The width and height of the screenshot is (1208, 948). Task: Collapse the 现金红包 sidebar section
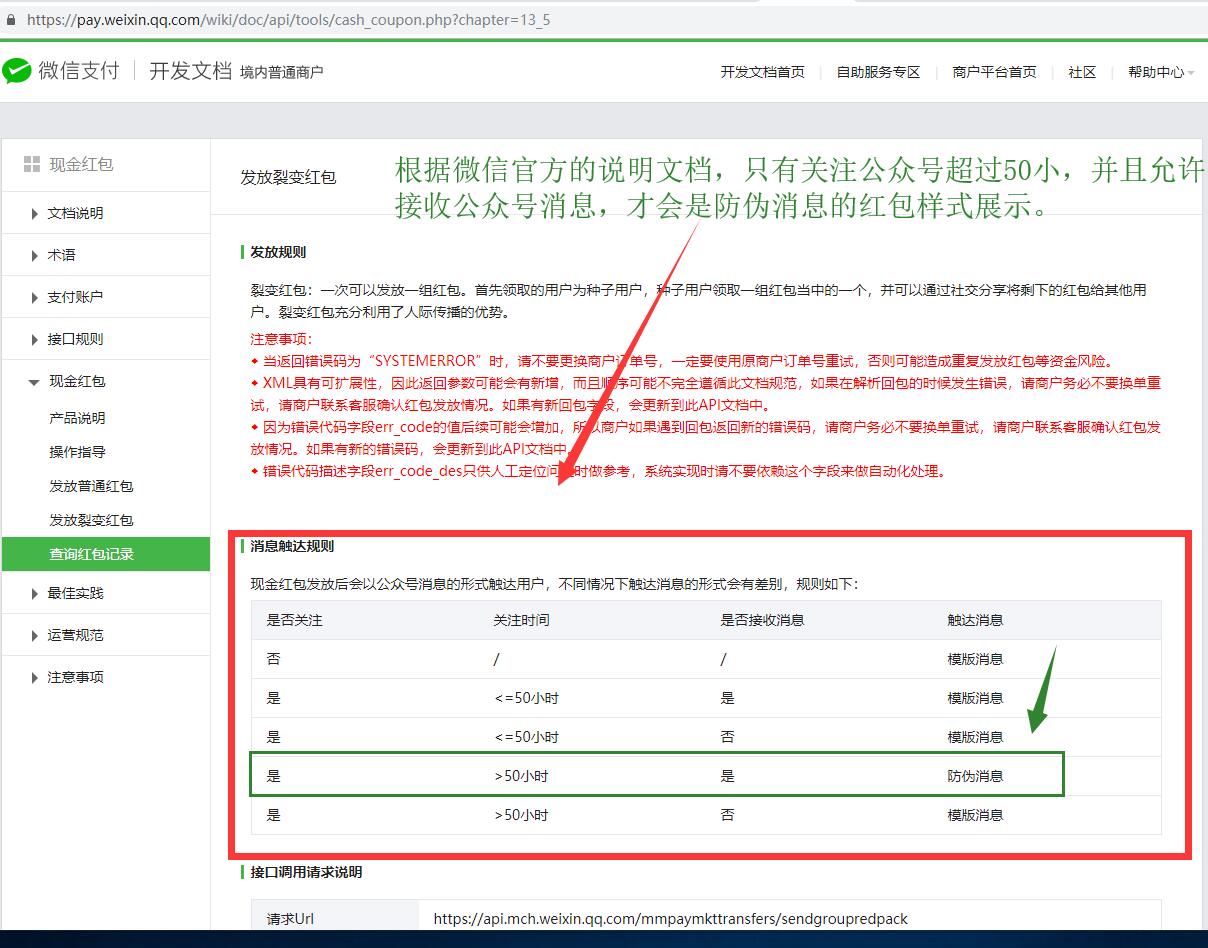(x=75, y=381)
